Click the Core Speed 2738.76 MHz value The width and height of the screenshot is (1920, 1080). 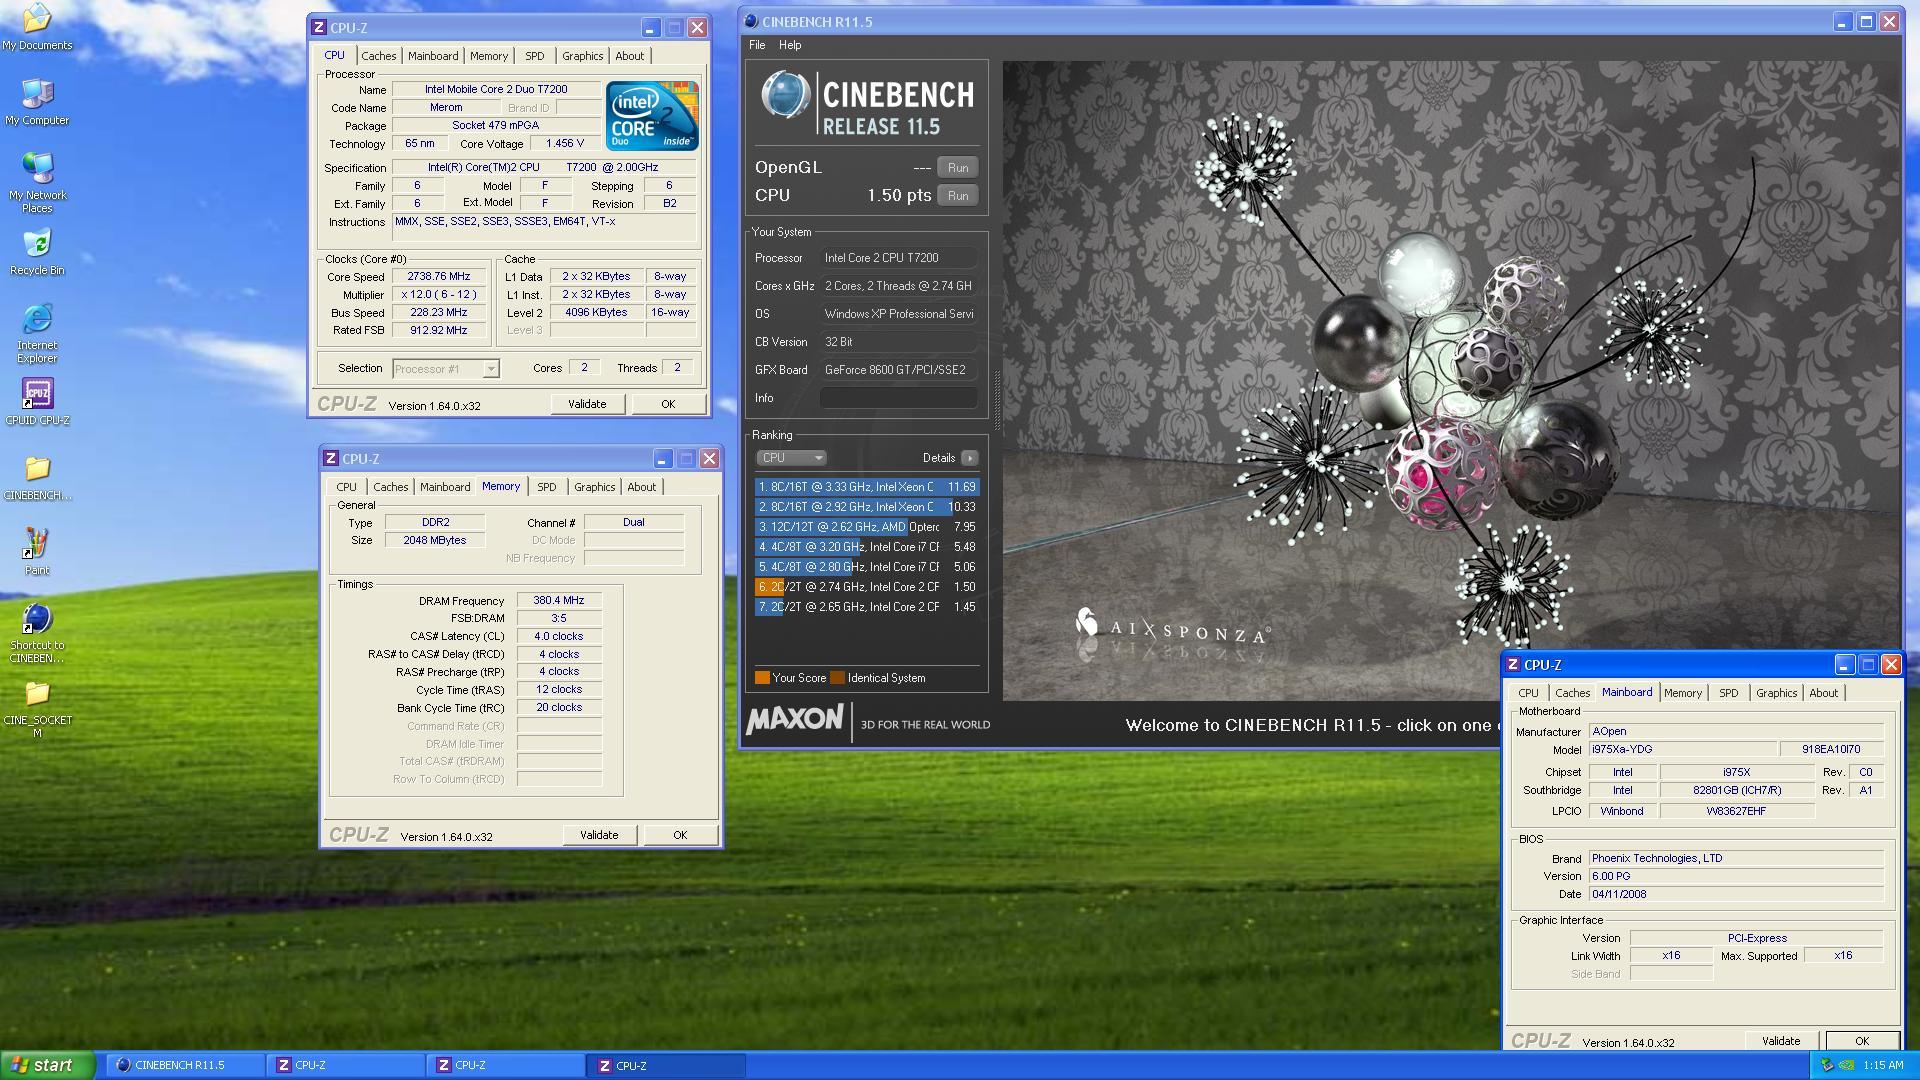coord(438,277)
